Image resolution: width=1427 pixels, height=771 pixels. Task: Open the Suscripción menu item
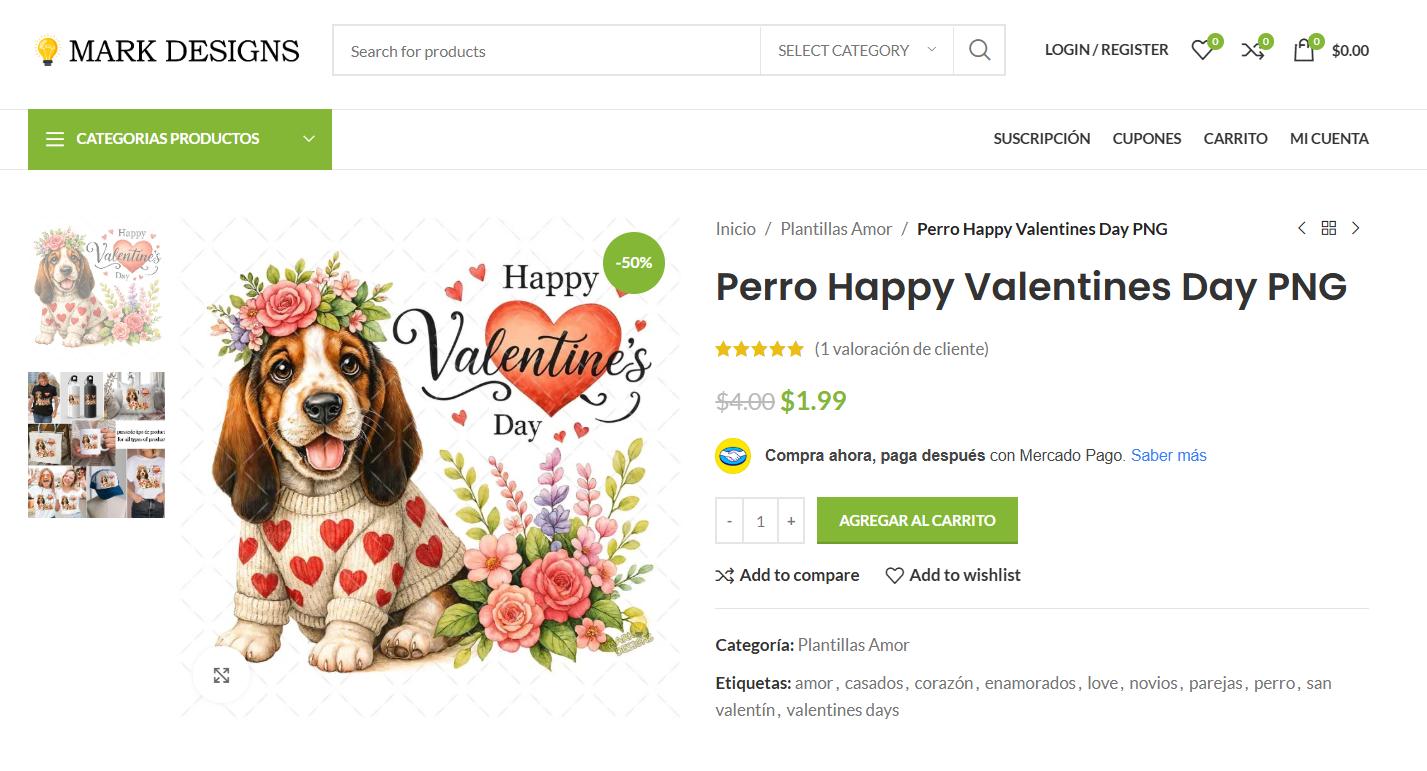click(1041, 139)
